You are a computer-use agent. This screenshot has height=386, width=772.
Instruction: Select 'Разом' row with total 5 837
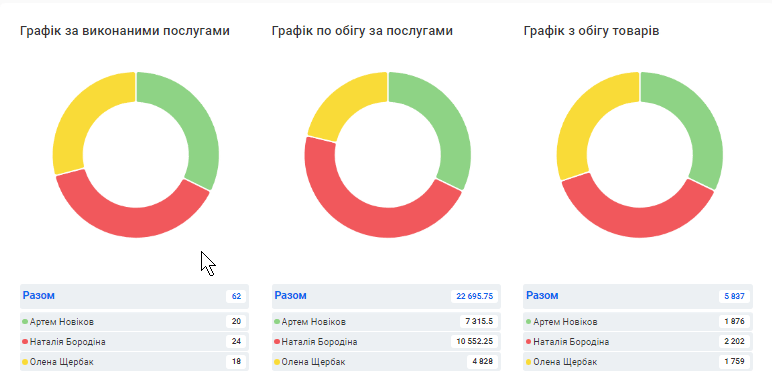(638, 296)
